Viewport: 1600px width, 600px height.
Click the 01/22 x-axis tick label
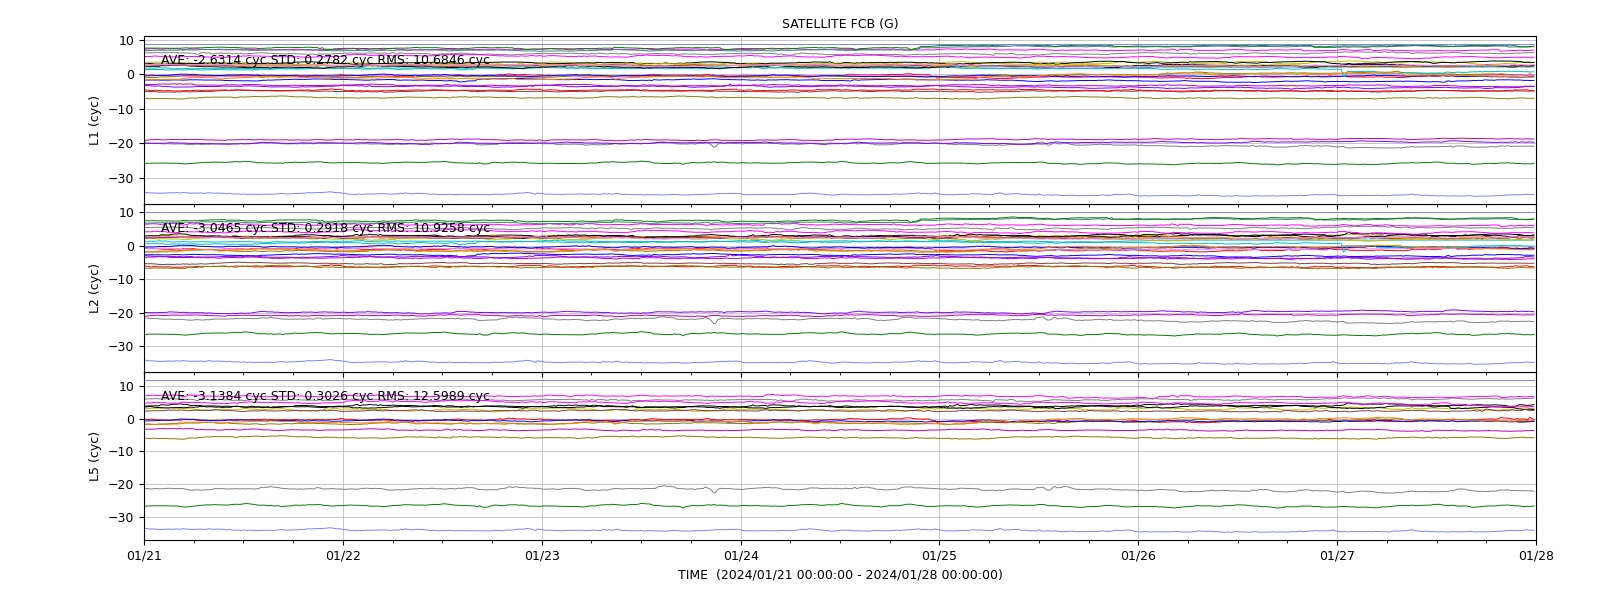(343, 555)
